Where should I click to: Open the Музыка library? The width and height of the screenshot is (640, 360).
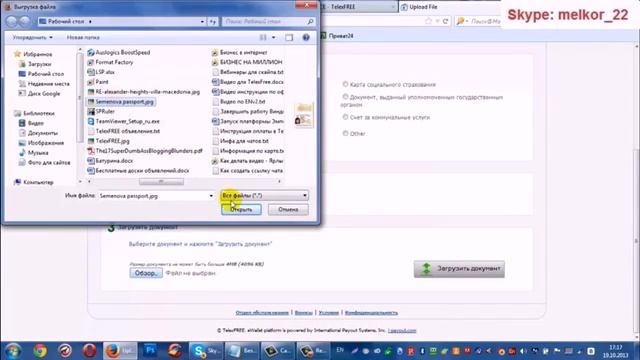click(x=38, y=153)
